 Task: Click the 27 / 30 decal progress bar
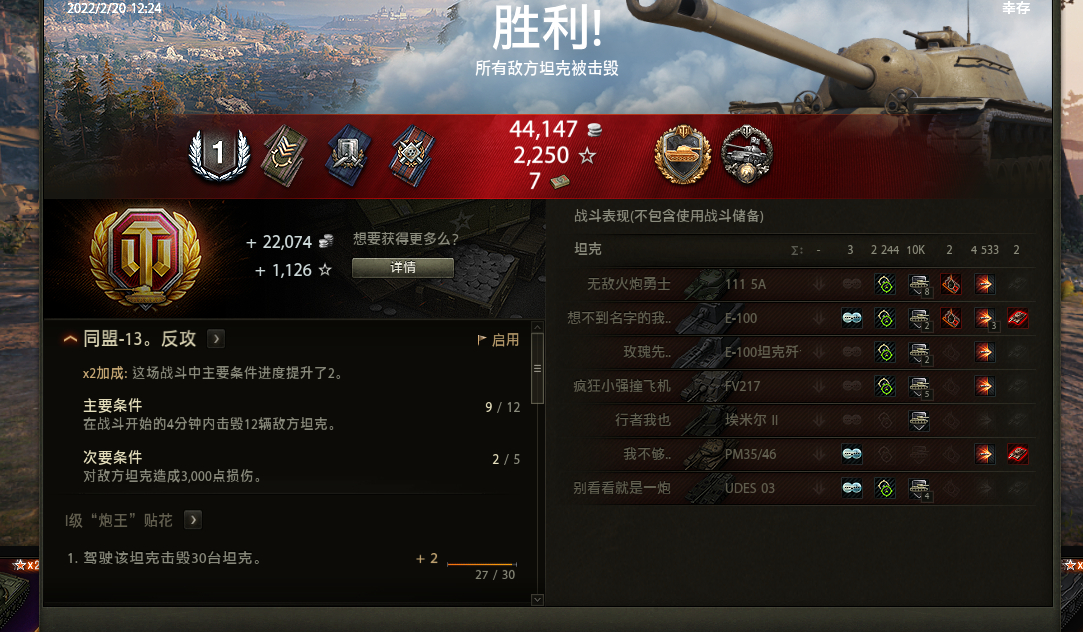tap(481, 564)
